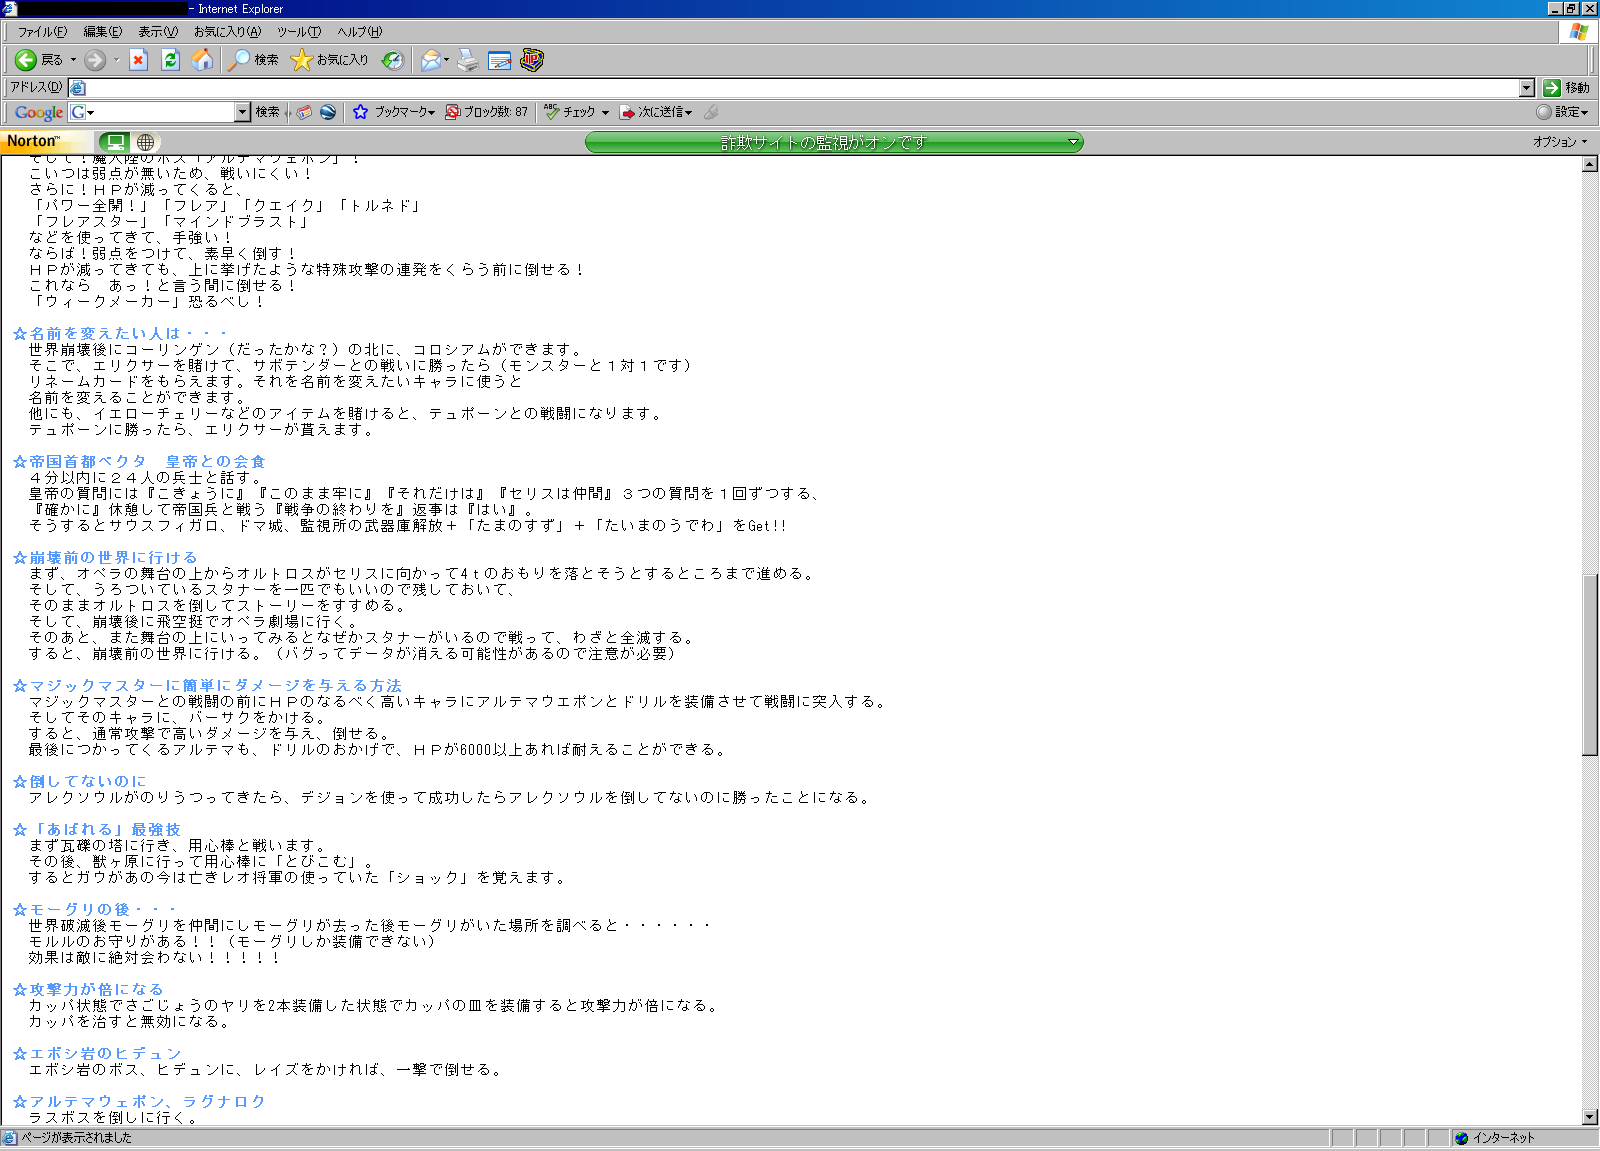1600x1151 pixels.
Task: Click the Google toolbar news card icon
Action: coord(304,112)
